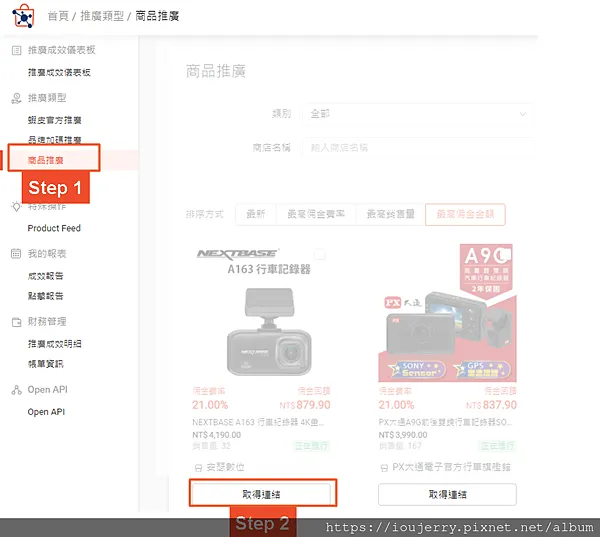Sort products by 最高佣金金額

click(x=465, y=214)
